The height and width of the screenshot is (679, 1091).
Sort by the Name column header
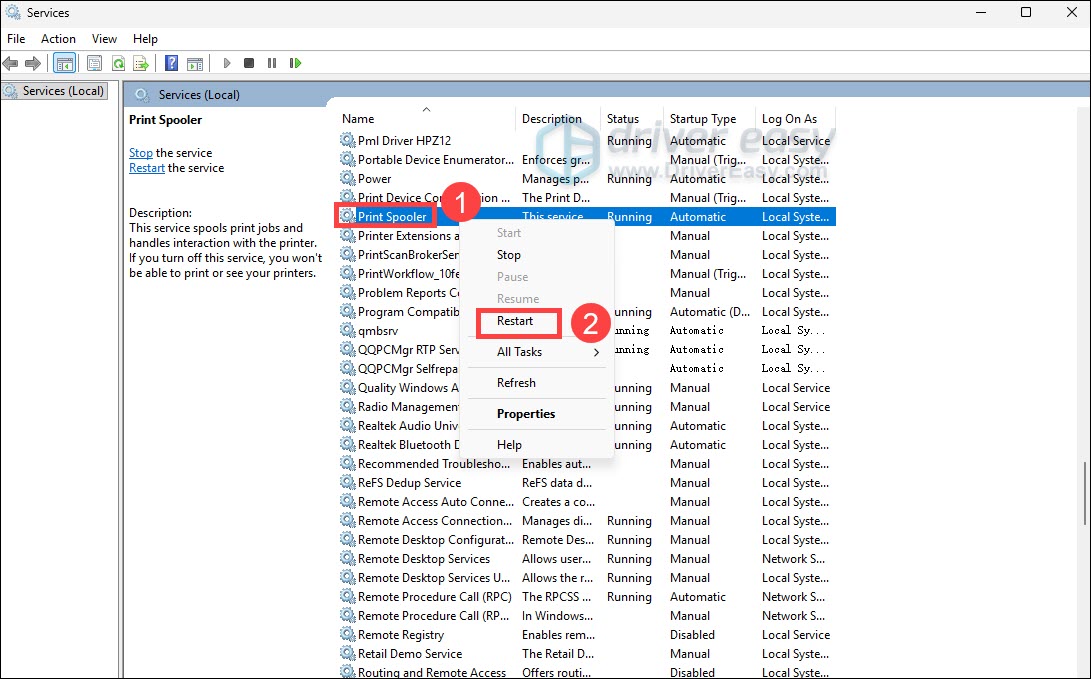pos(426,119)
